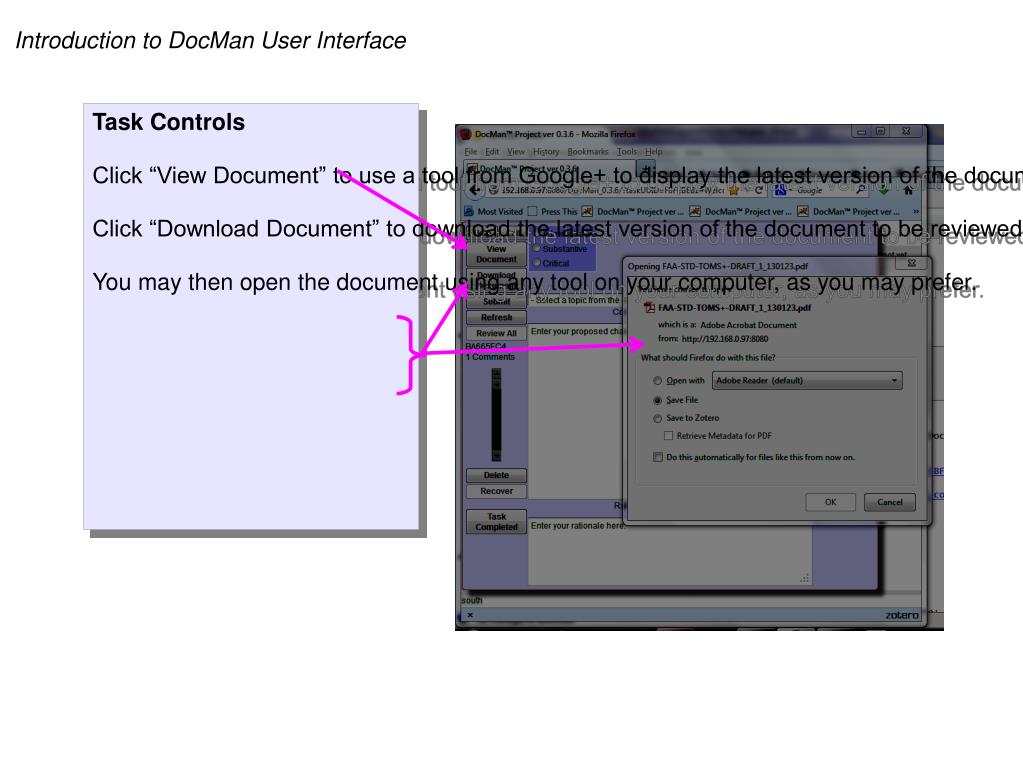Viewport: 1023px width, 767px height.
Task: Click the "http://192.168.0.97:8080" source text
Action: pyautogui.click(x=724, y=339)
